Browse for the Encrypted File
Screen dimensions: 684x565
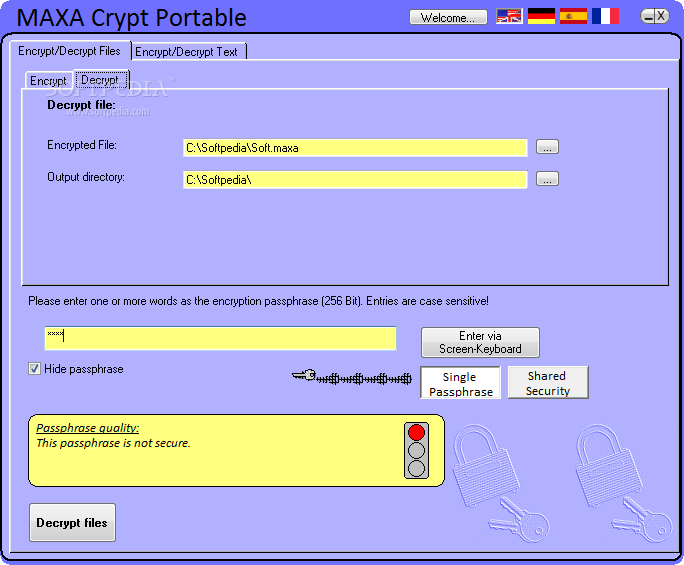547,147
